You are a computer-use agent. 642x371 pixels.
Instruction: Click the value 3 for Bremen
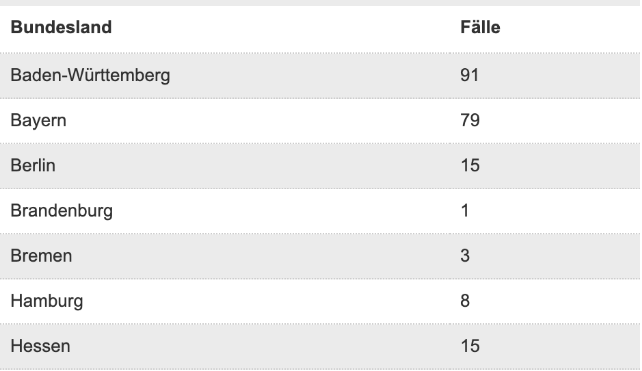click(465, 256)
